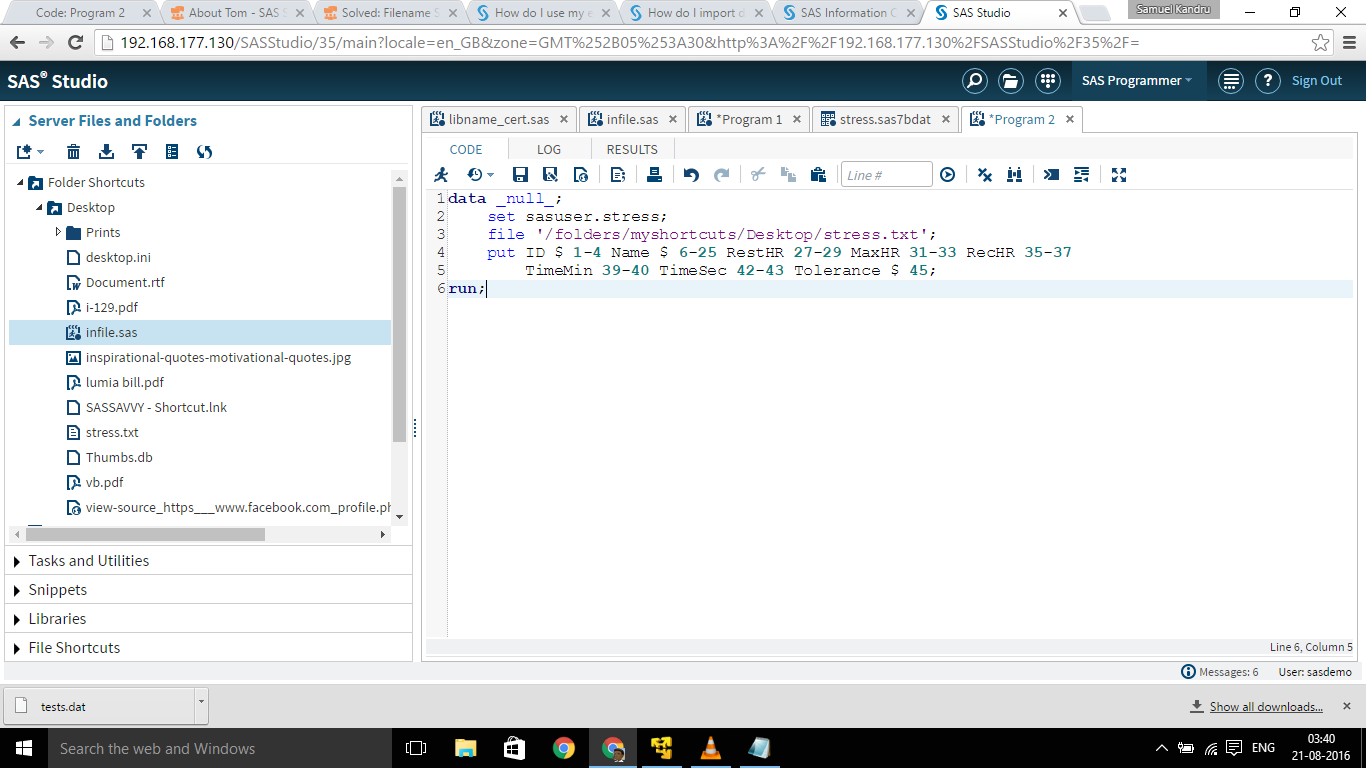Screen dimensions: 1366x768
Task: Maximize the editor view with fullscreen icon
Action: pos(1118,174)
